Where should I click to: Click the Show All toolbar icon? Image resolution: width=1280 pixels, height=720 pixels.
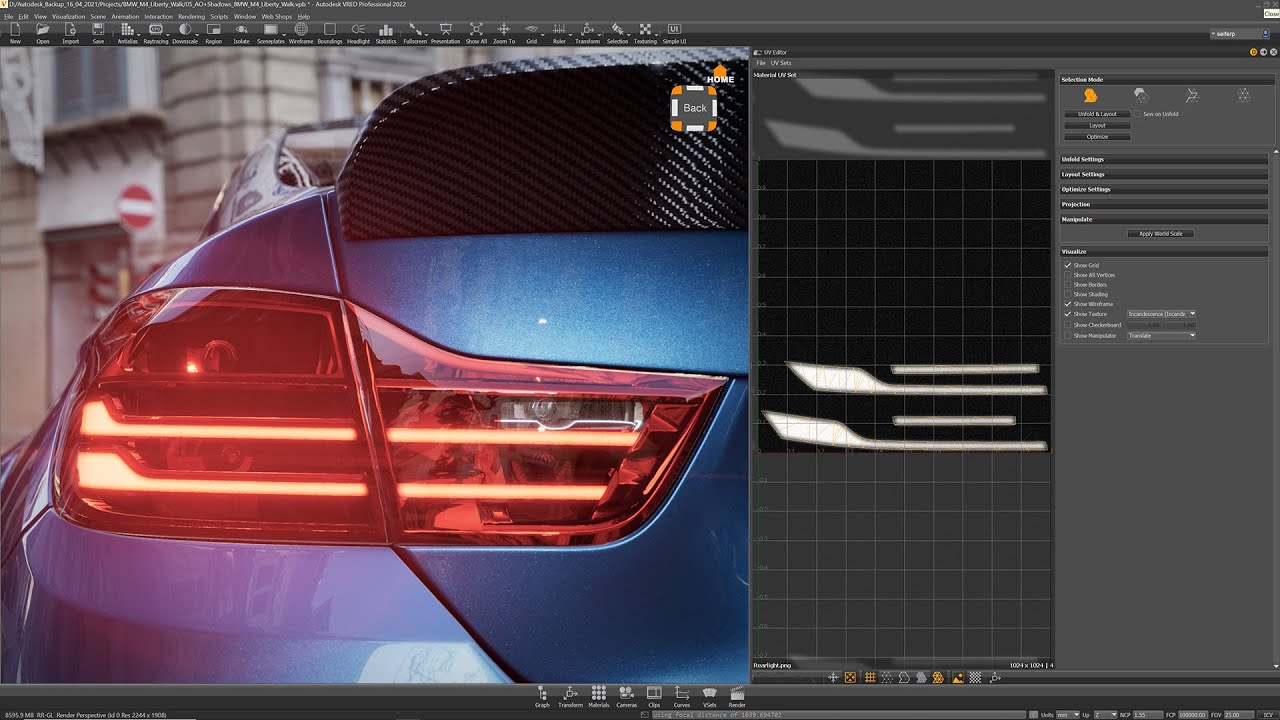click(x=476, y=34)
